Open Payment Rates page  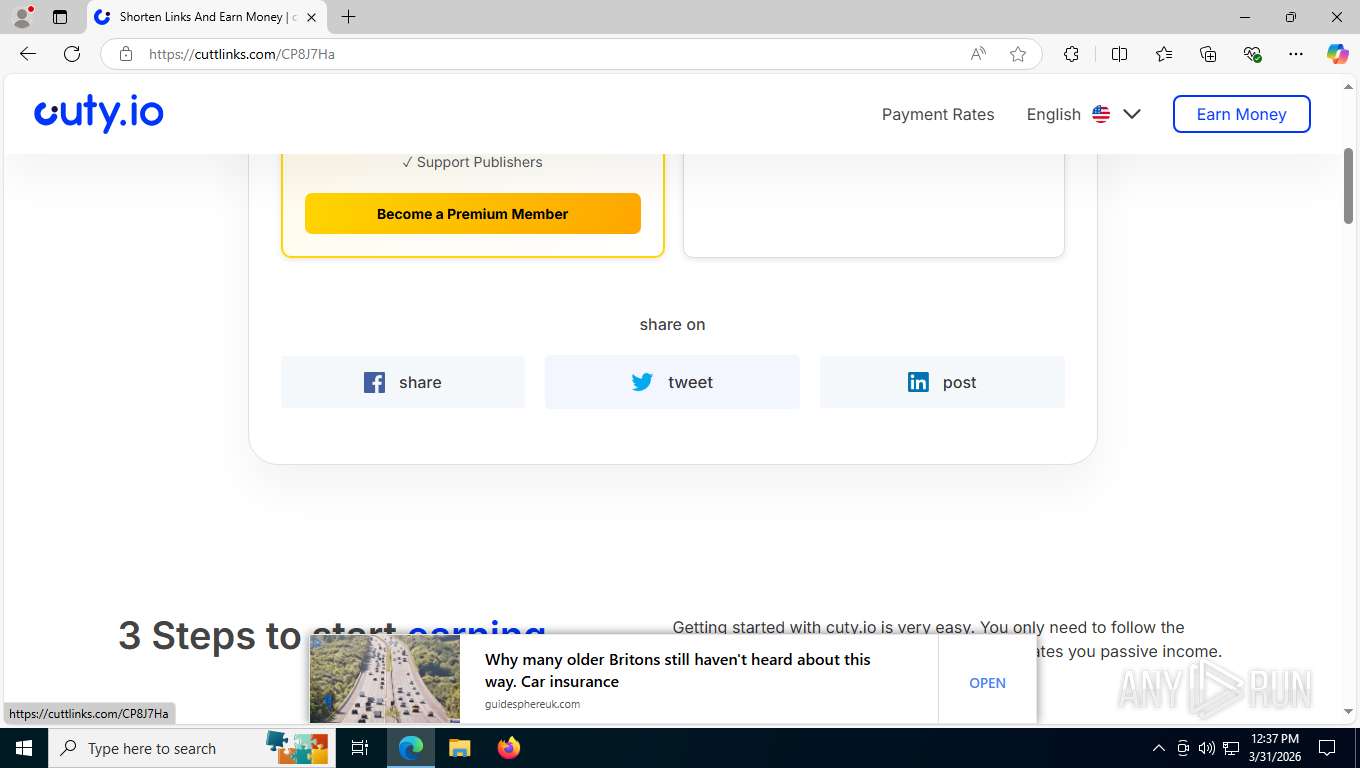click(x=938, y=114)
